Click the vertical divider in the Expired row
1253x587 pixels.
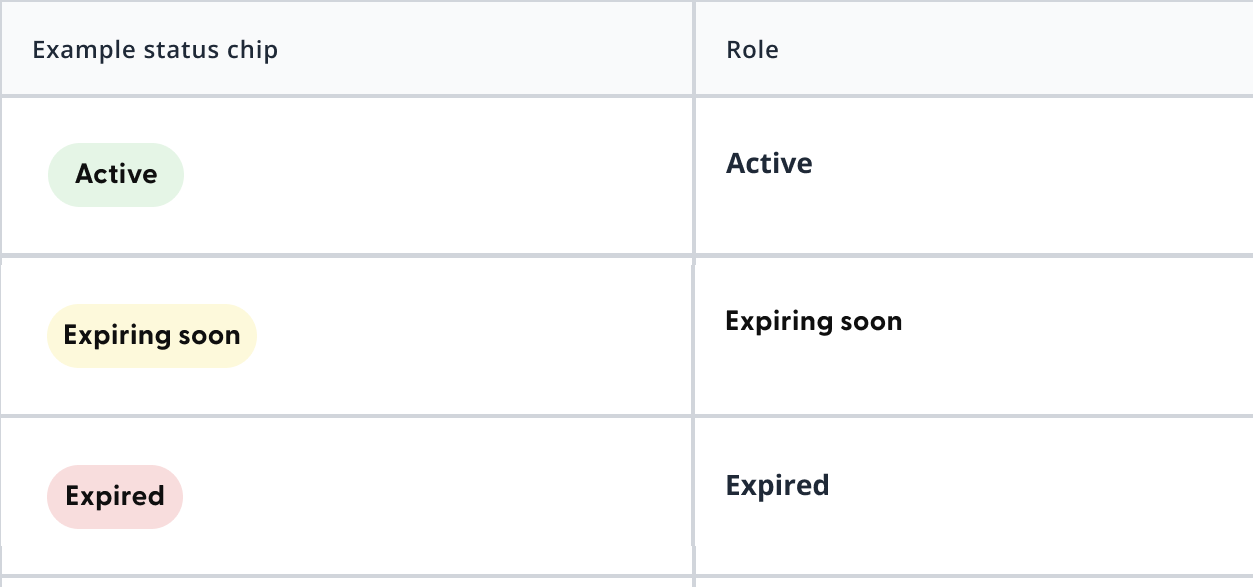[694, 497]
